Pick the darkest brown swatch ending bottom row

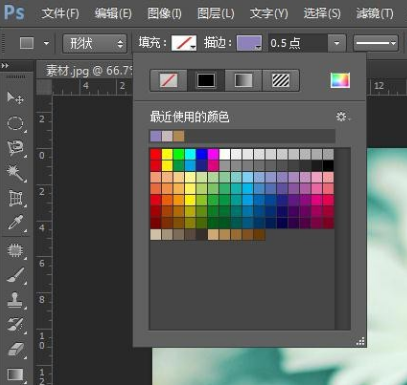[259, 235]
